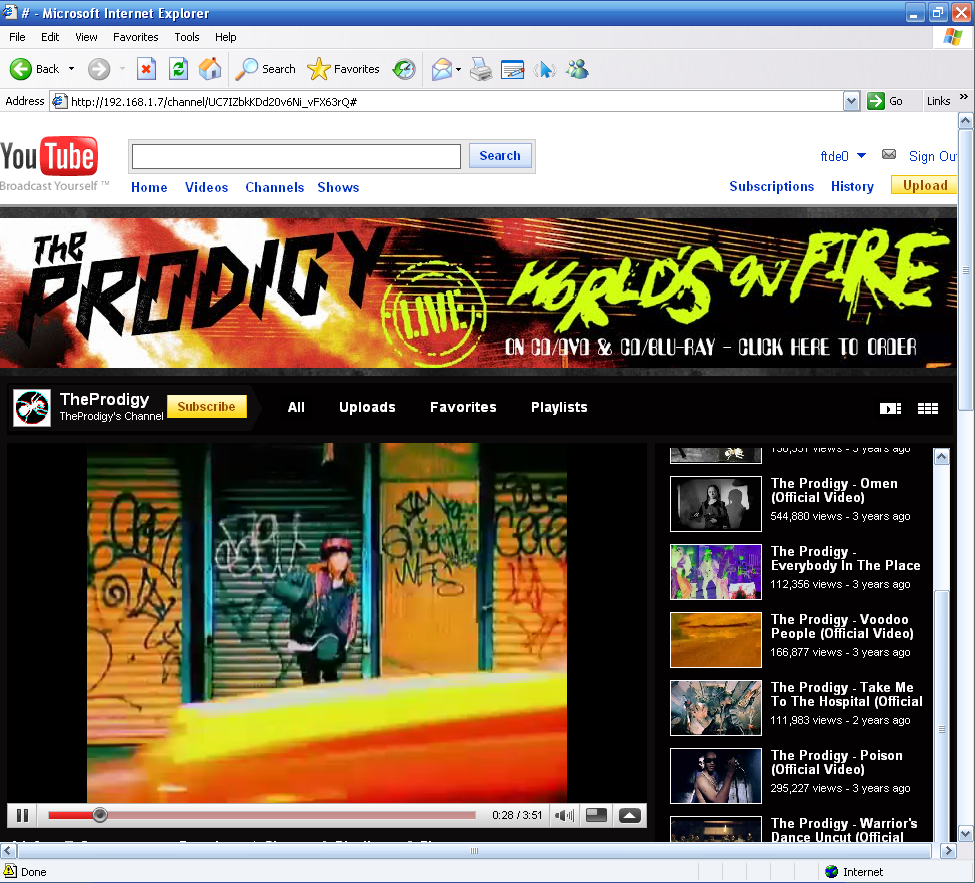The image size is (975, 883).
Task: Refresh the page with the green arrows icon
Action: pyautogui.click(x=178, y=69)
